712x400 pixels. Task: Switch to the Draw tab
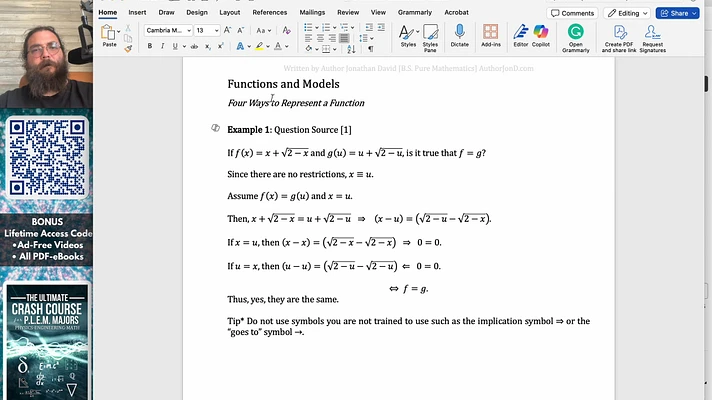[x=166, y=12]
